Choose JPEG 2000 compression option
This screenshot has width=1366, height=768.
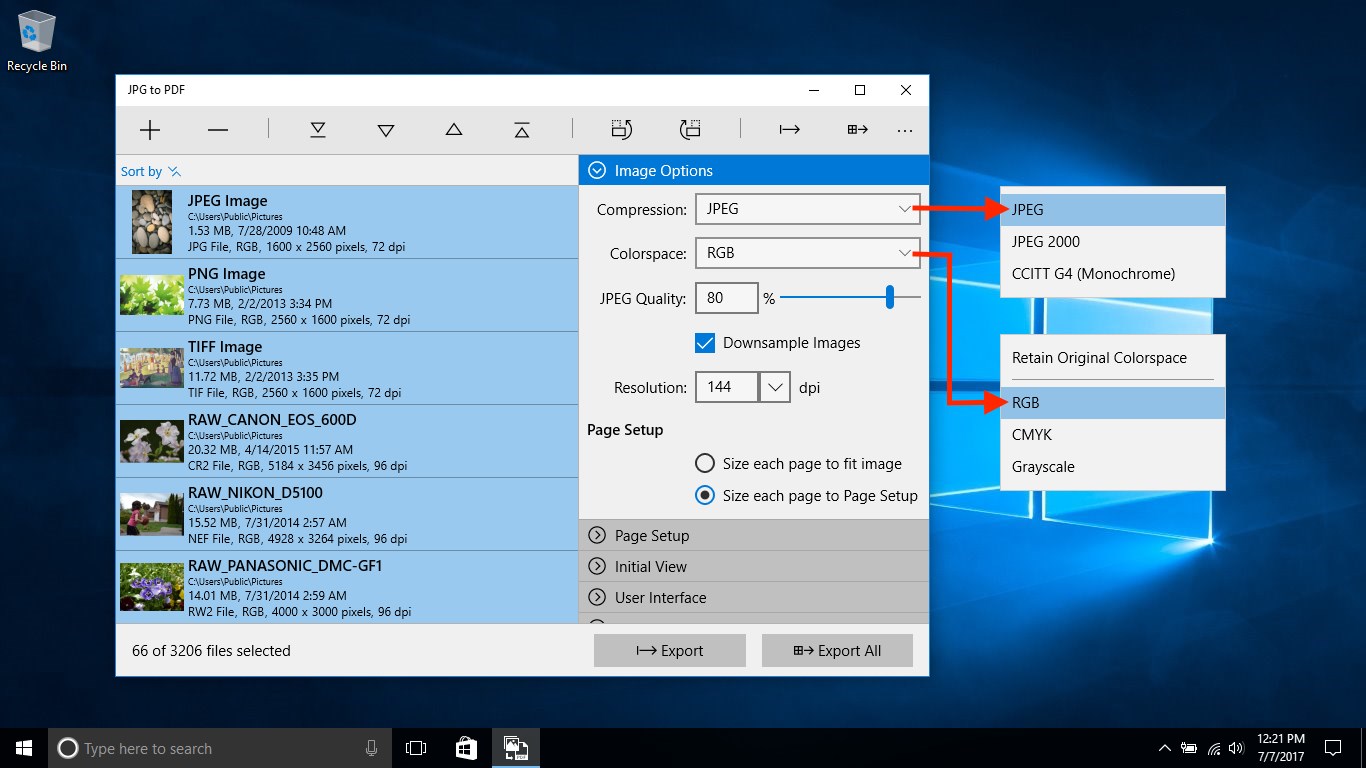pos(1046,242)
